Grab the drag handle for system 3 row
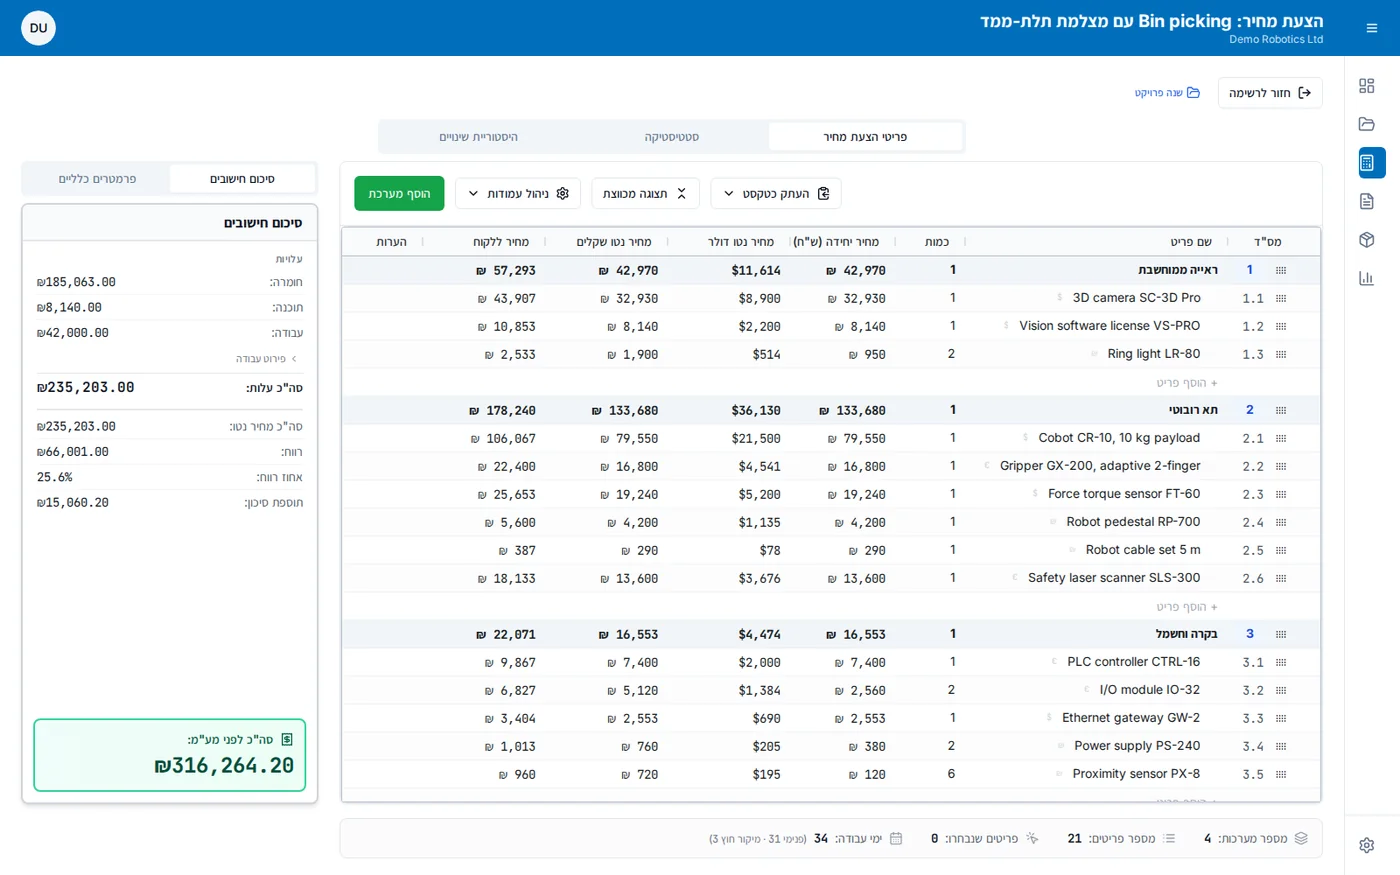 pyautogui.click(x=1281, y=635)
